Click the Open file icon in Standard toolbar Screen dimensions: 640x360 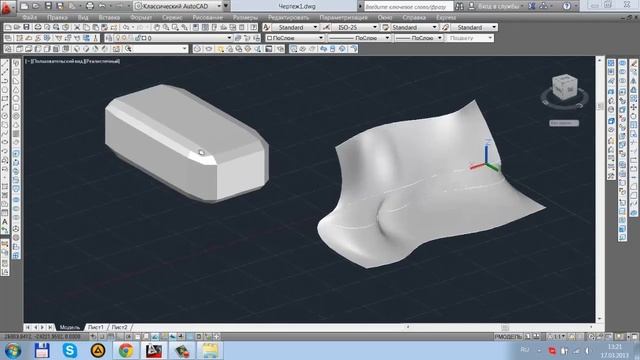tap(17, 27)
